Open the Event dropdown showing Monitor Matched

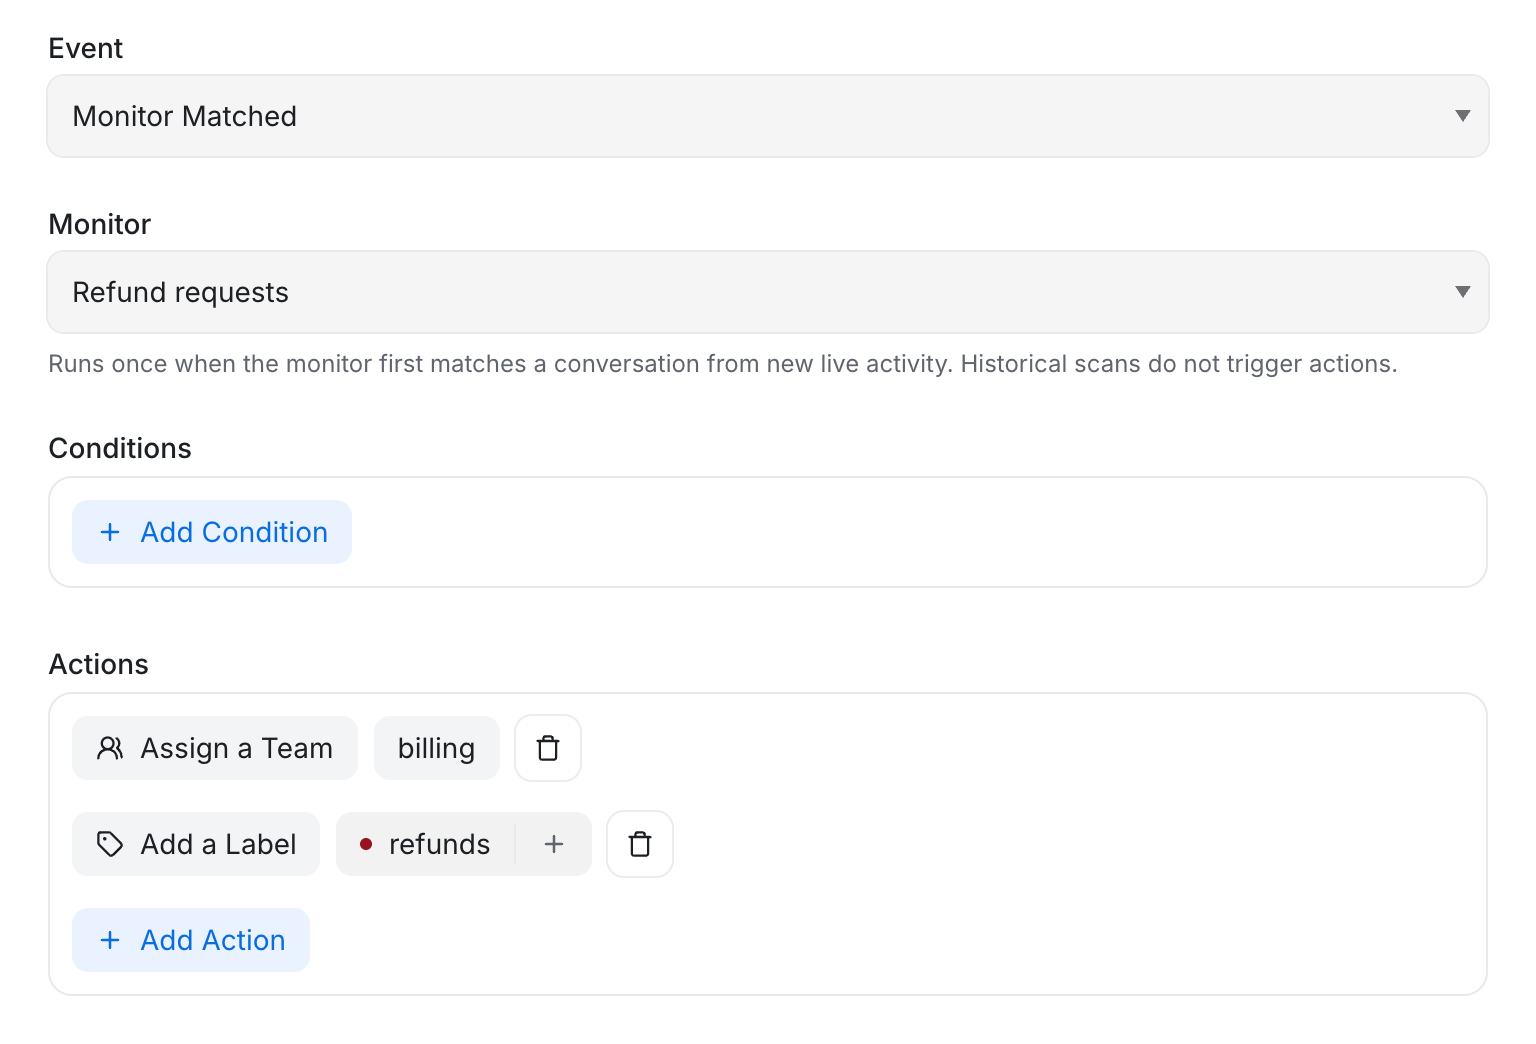(x=768, y=116)
